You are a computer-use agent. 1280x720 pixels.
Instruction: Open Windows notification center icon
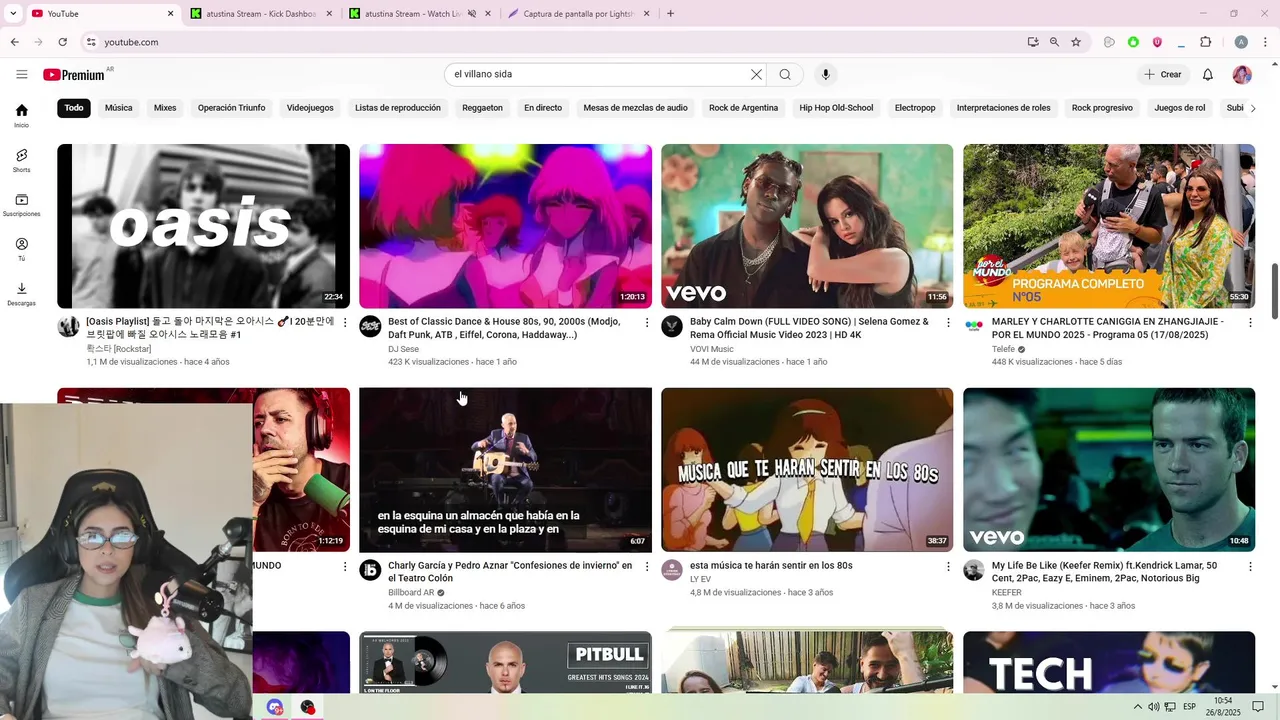click(1258, 707)
